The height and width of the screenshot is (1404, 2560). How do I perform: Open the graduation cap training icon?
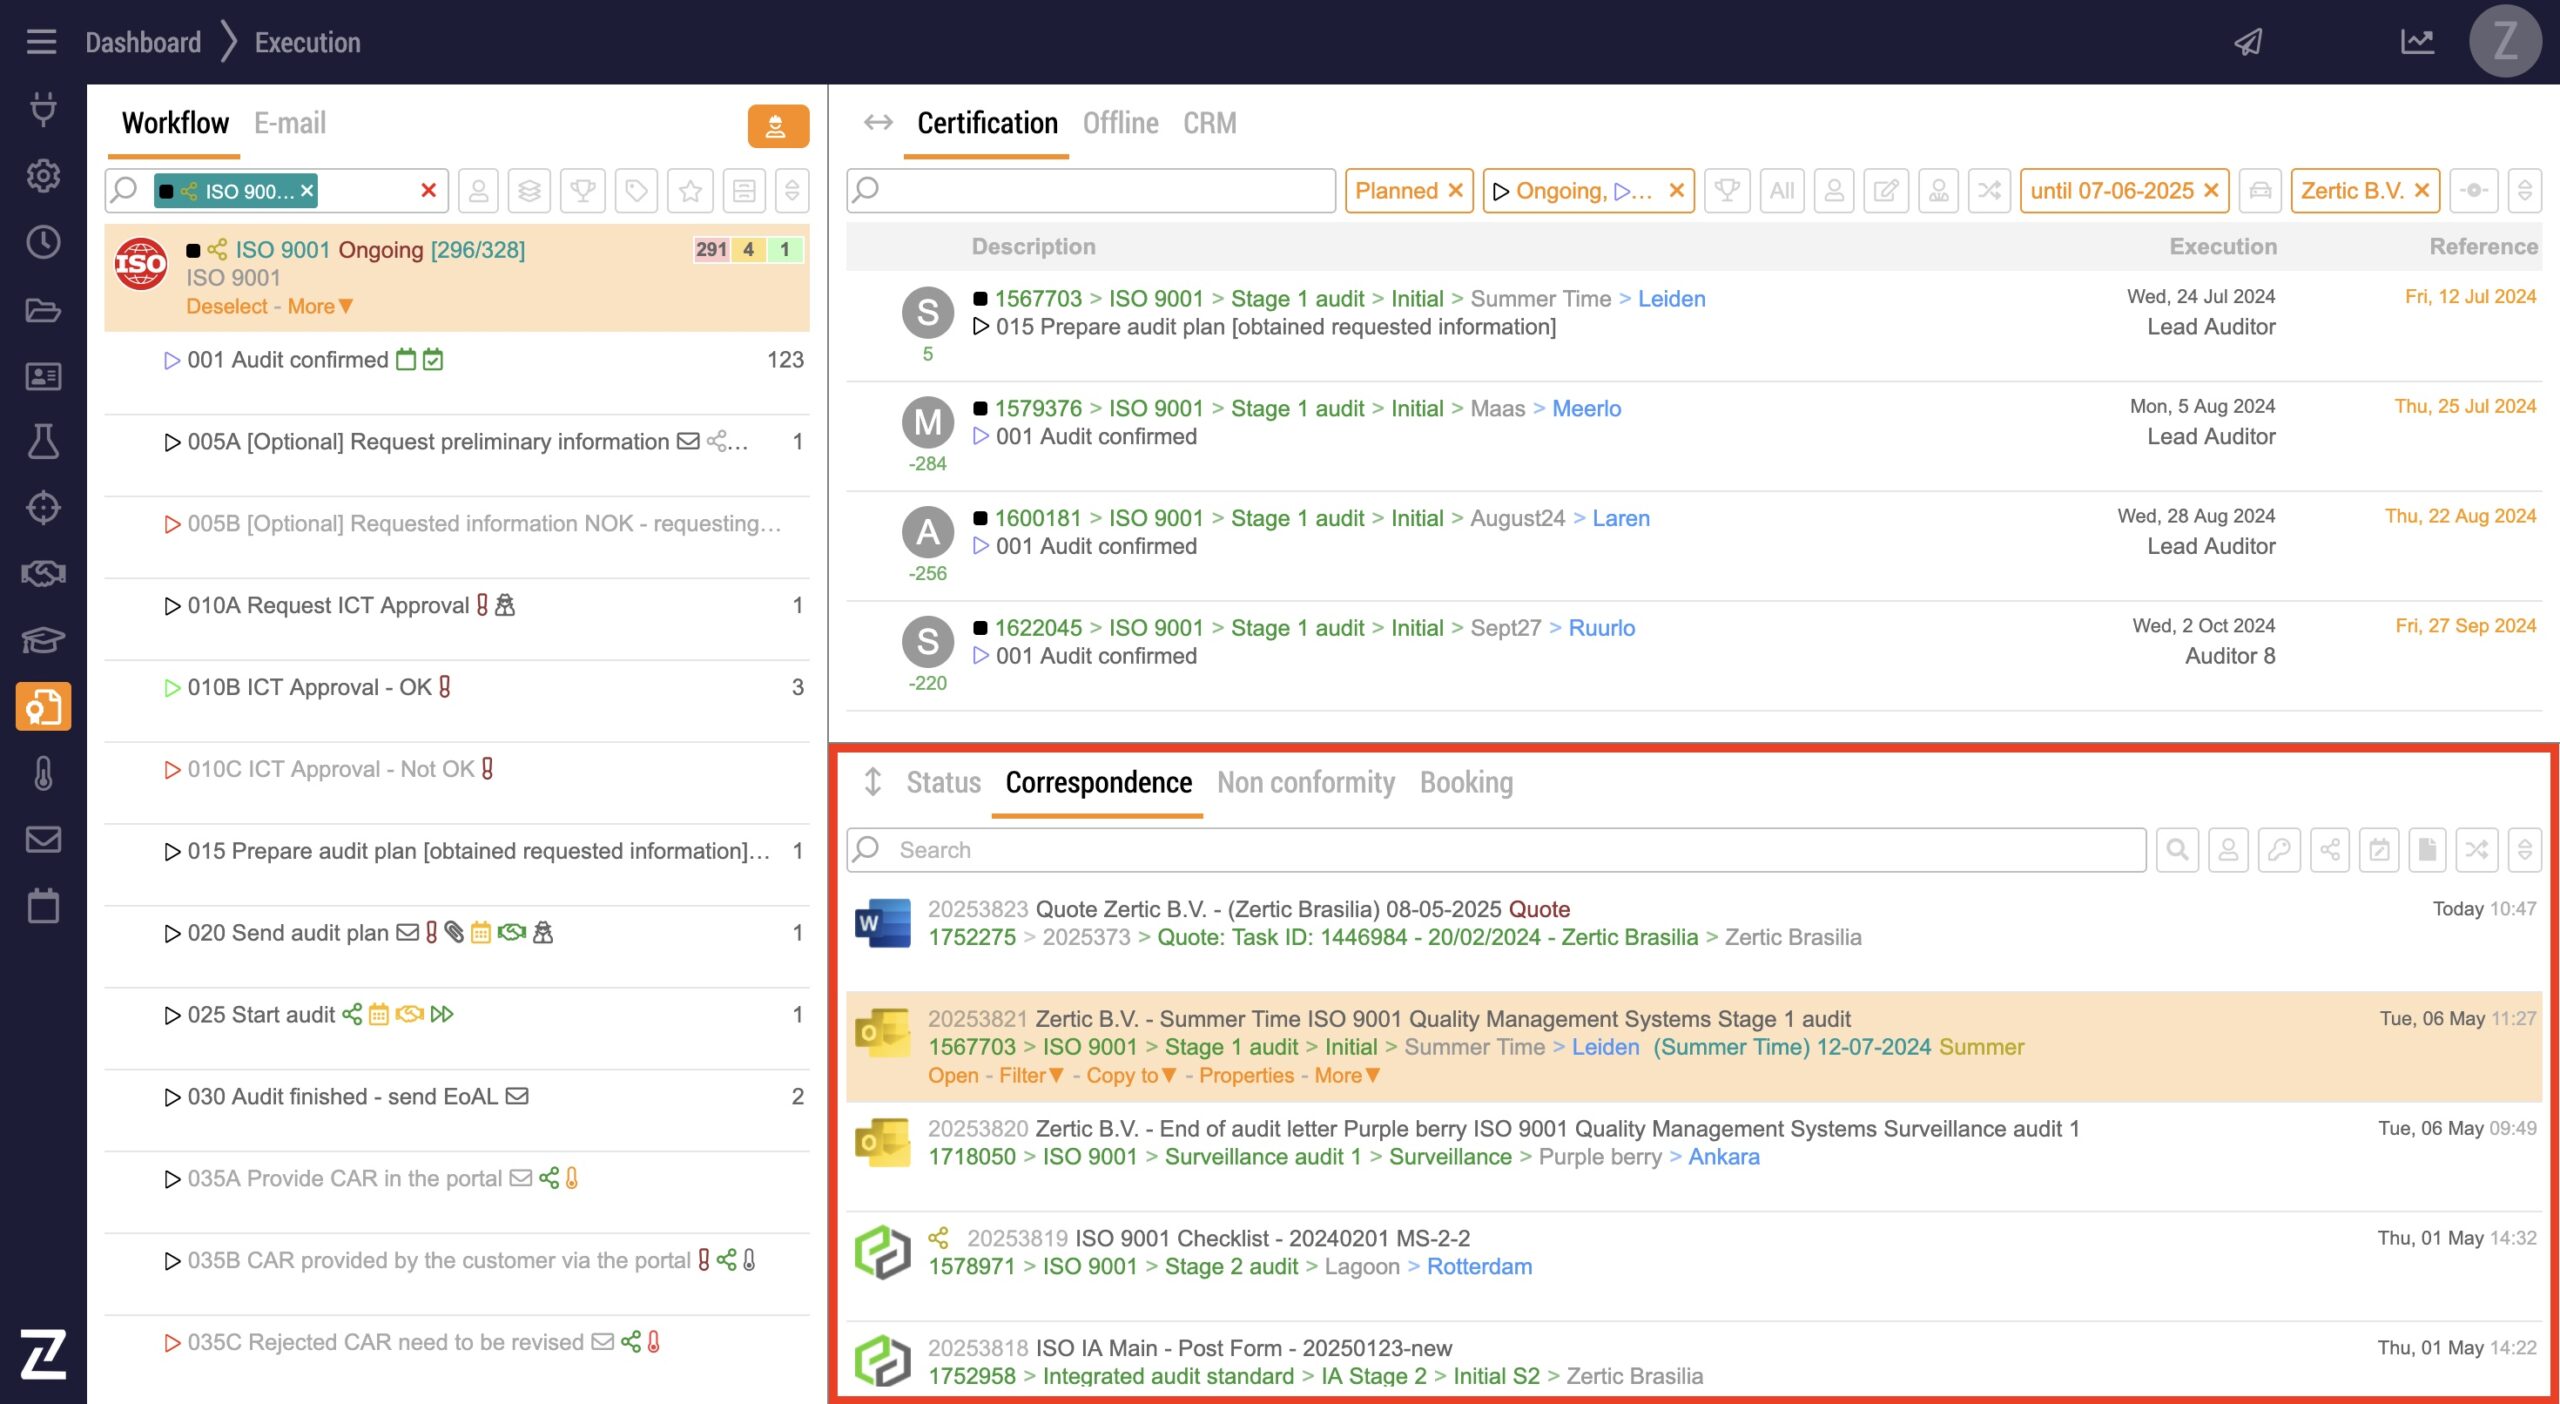(43, 640)
